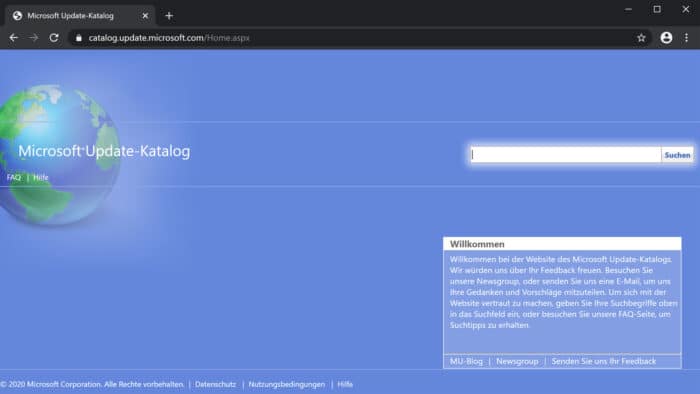Click the Willkommen heading text

click(477, 244)
